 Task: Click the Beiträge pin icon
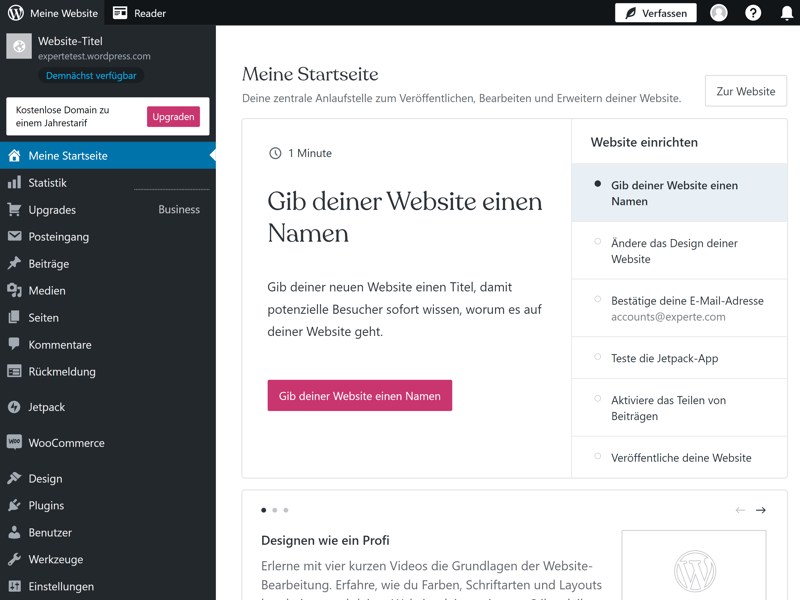(x=14, y=263)
